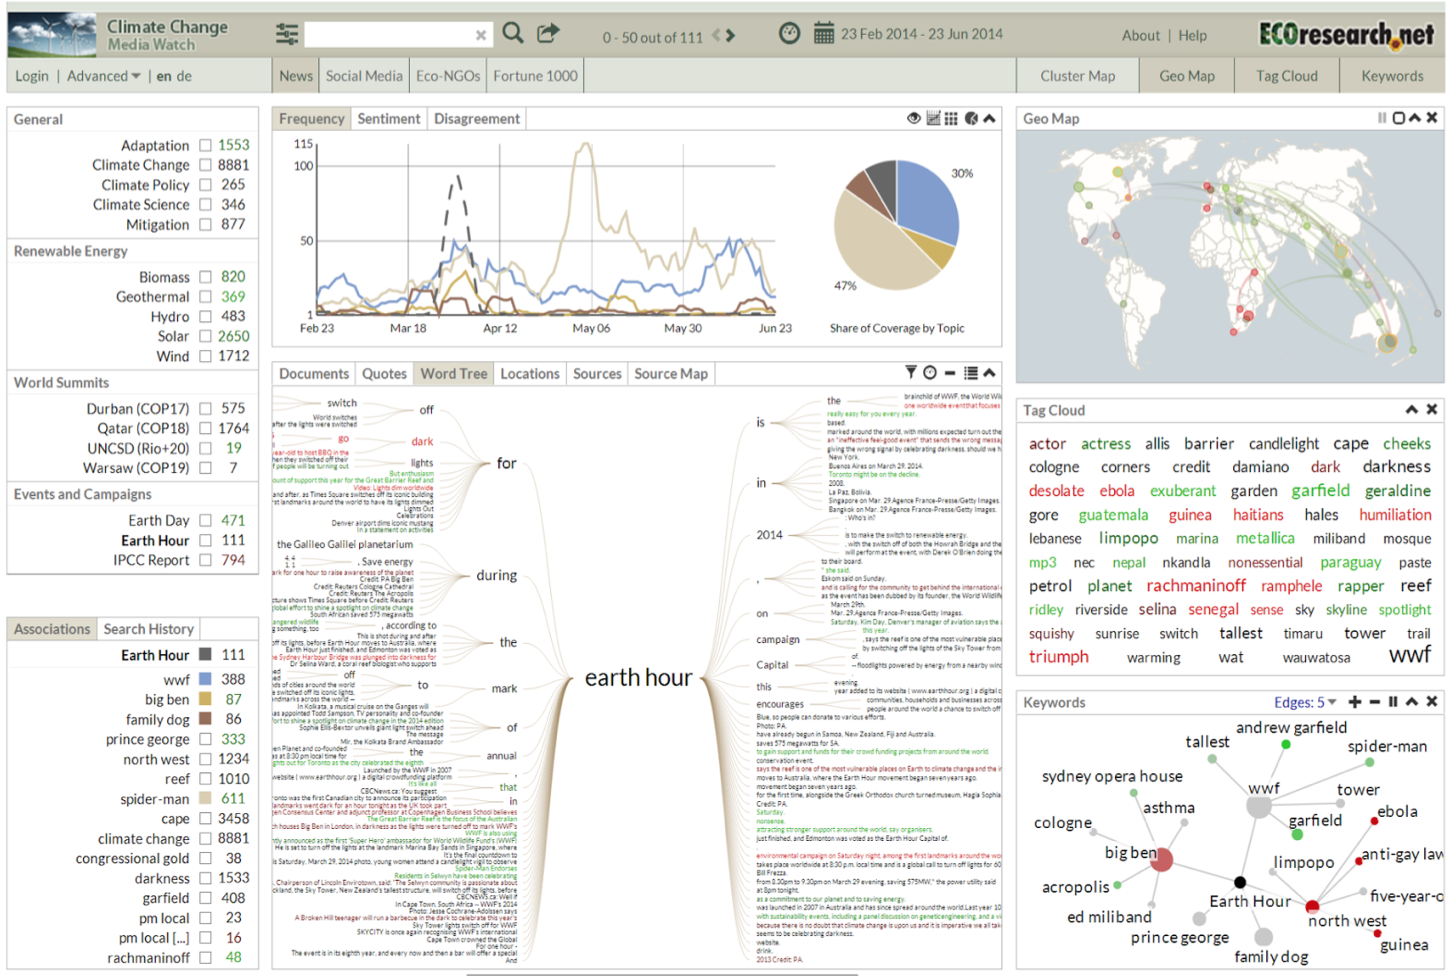Close the Geo Map panel
This screenshot has height=976, width=1450.
point(1432,118)
